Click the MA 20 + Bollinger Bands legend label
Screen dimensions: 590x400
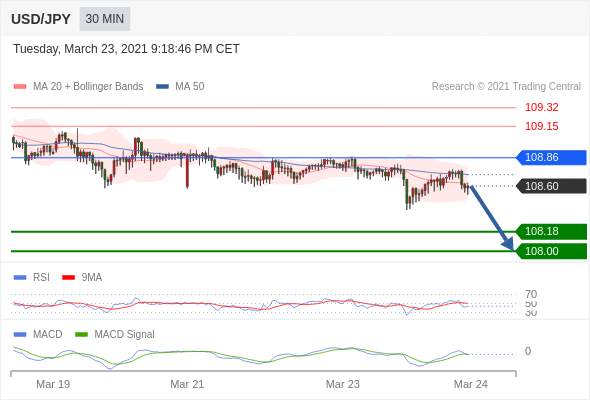click(88, 87)
